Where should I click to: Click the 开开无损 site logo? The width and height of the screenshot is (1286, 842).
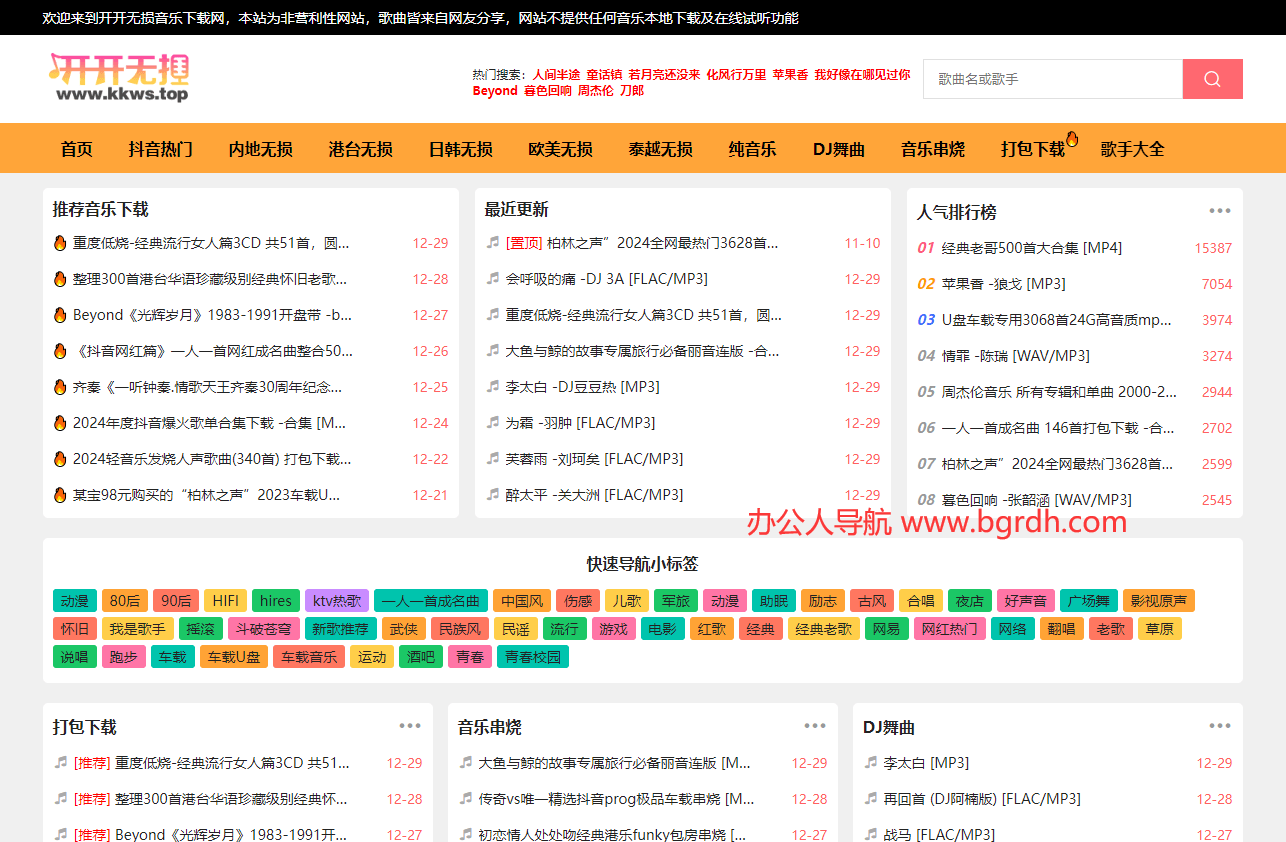pos(120,77)
